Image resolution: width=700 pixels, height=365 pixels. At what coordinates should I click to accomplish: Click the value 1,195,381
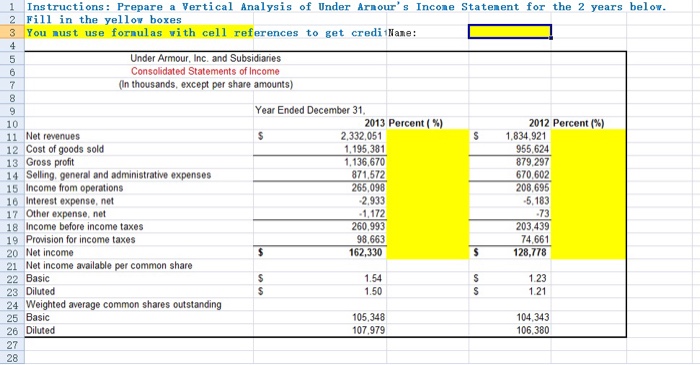coord(364,149)
